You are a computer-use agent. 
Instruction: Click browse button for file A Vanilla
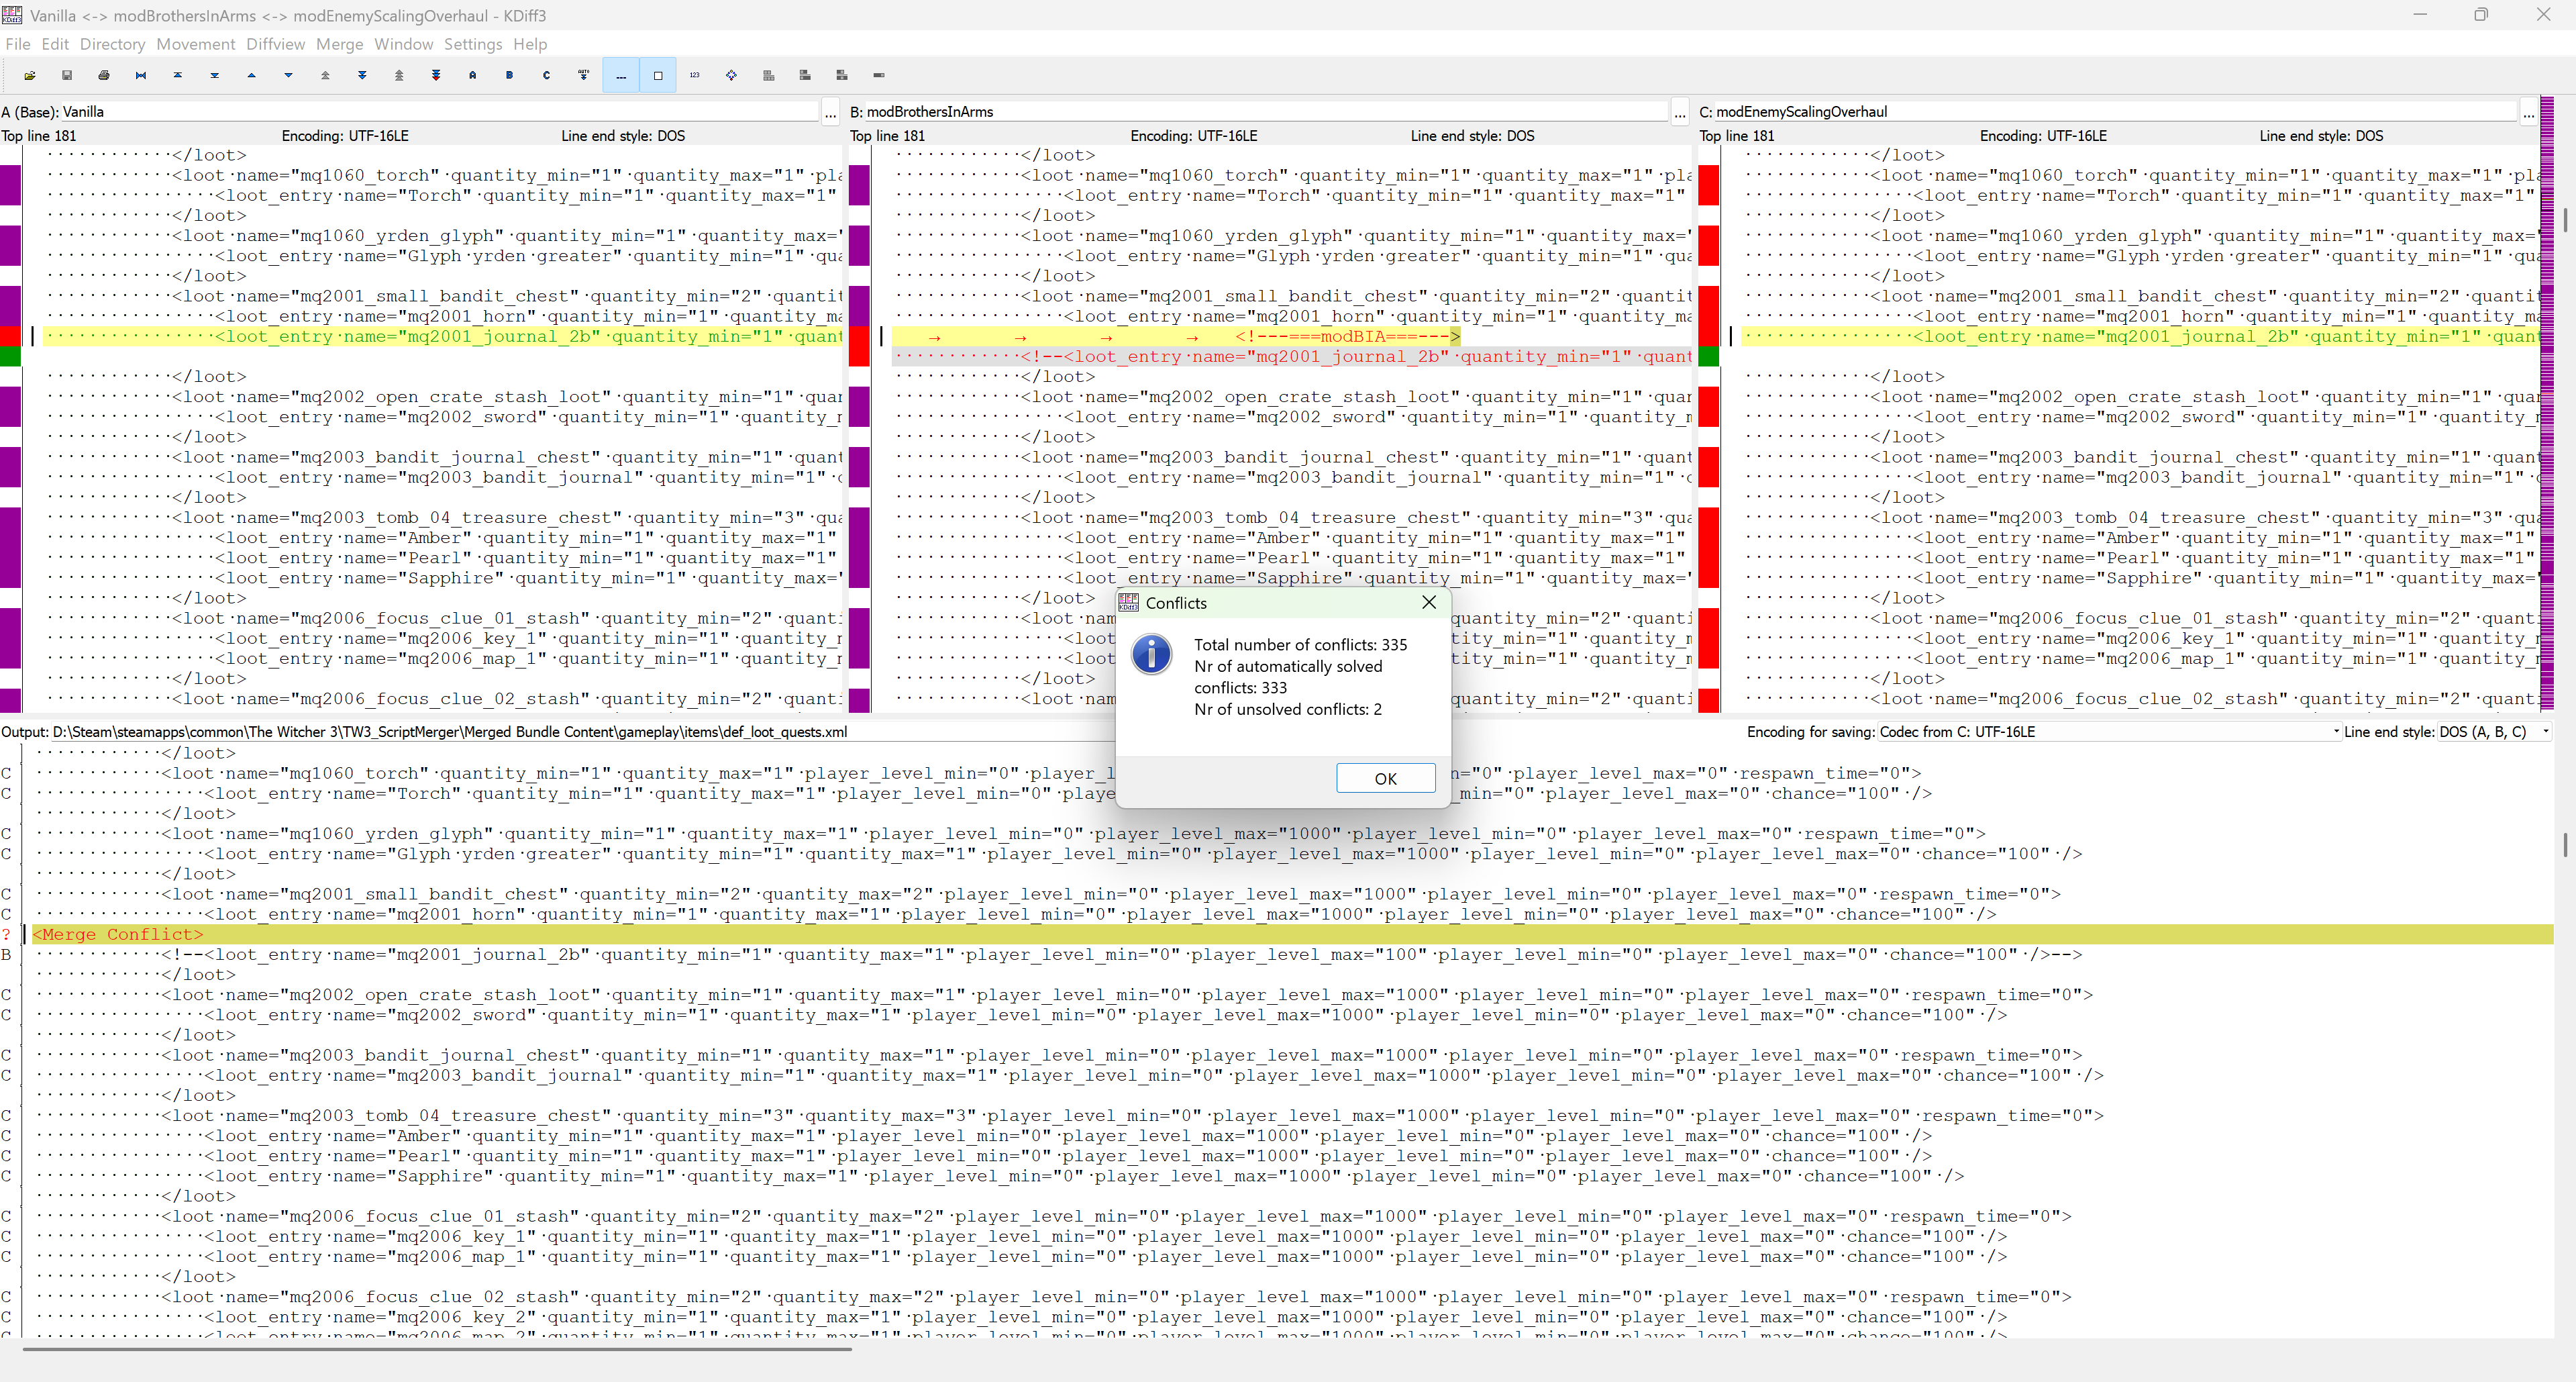click(x=830, y=113)
